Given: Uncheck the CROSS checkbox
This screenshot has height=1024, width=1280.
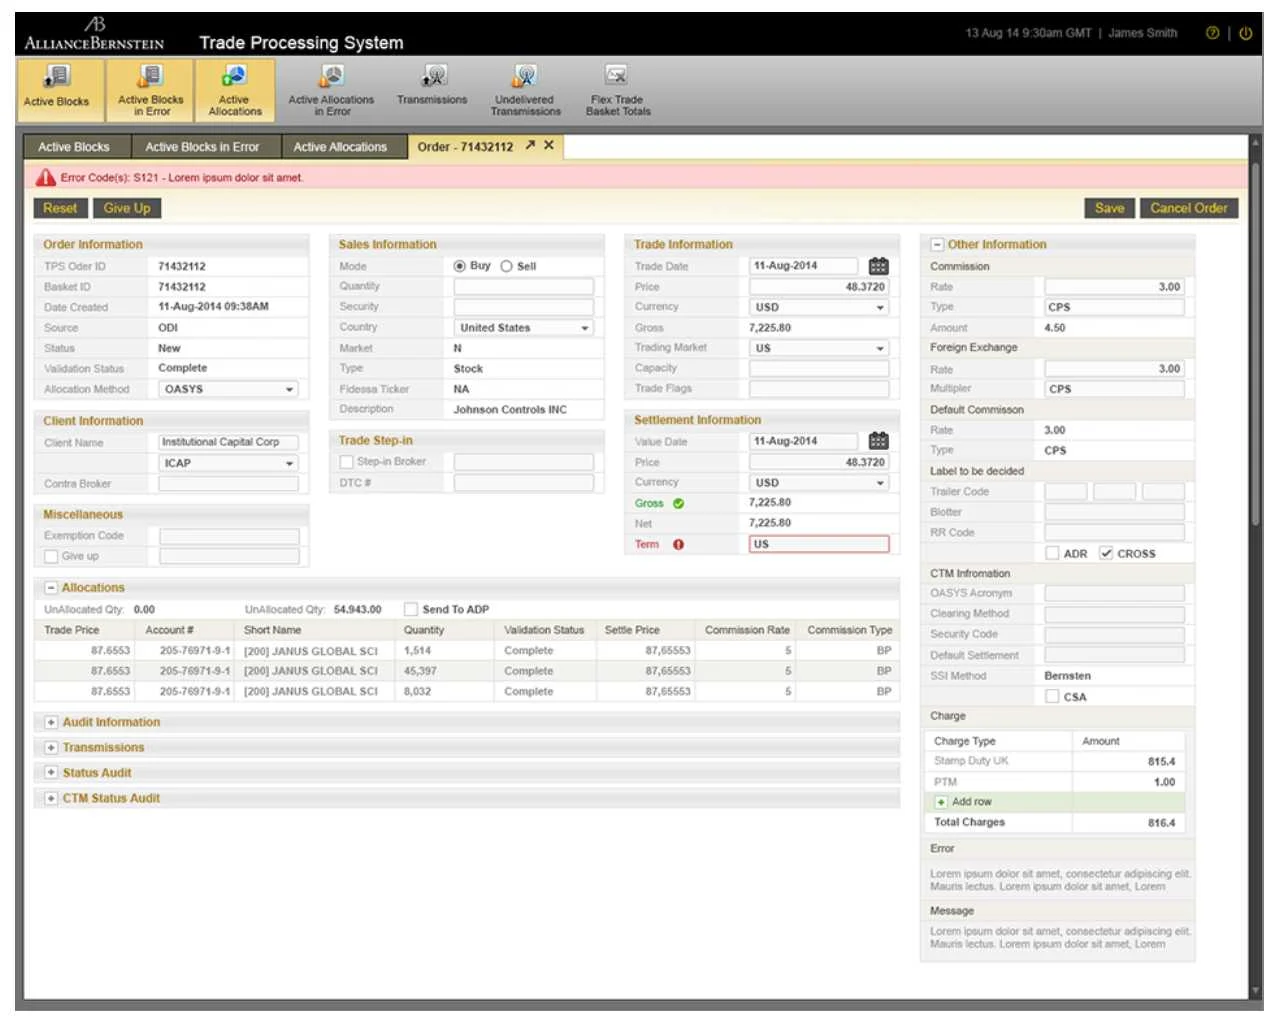Looking at the screenshot, I should coord(1106,553).
